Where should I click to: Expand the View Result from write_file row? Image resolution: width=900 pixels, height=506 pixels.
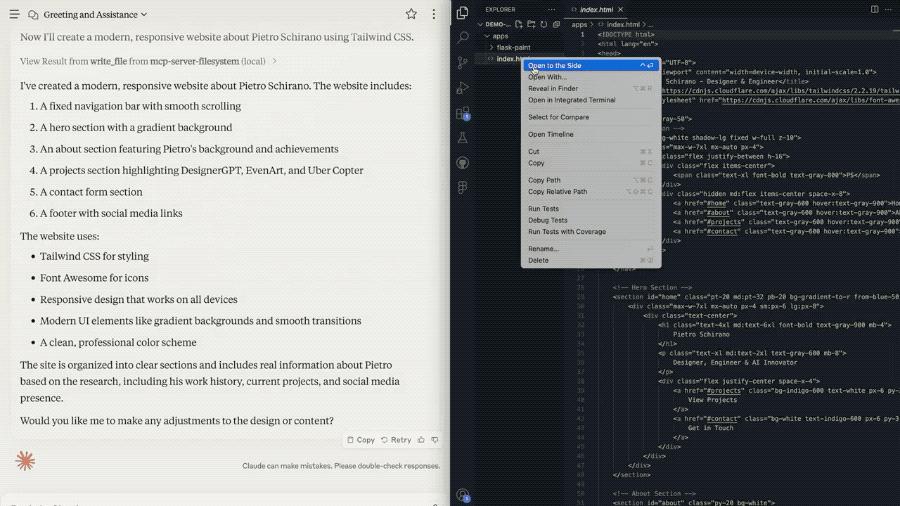point(148,61)
